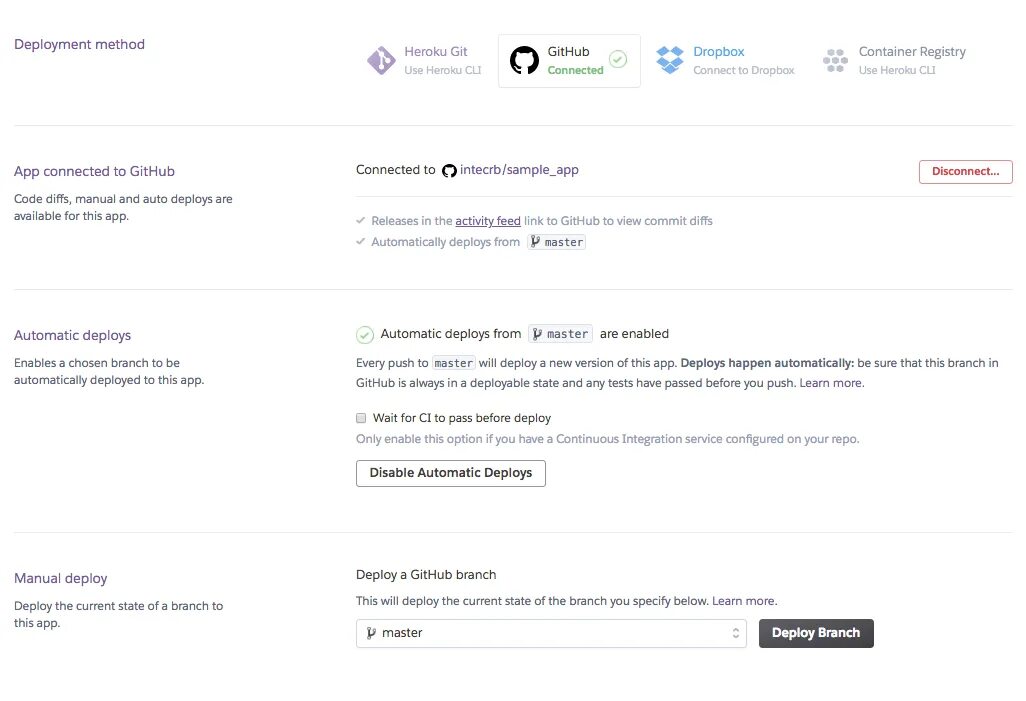Click the Container Registry hexagon icon
This screenshot has height=701, width=1026.
click(835, 61)
